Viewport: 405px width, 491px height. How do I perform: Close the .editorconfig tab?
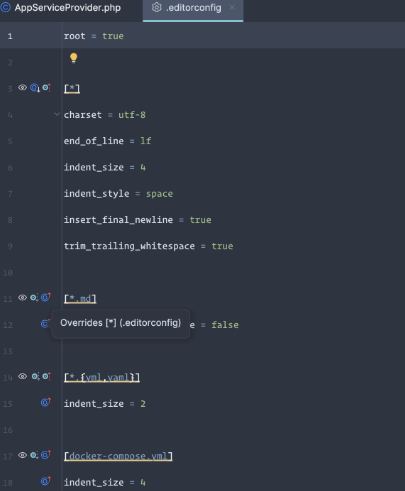(x=232, y=7)
